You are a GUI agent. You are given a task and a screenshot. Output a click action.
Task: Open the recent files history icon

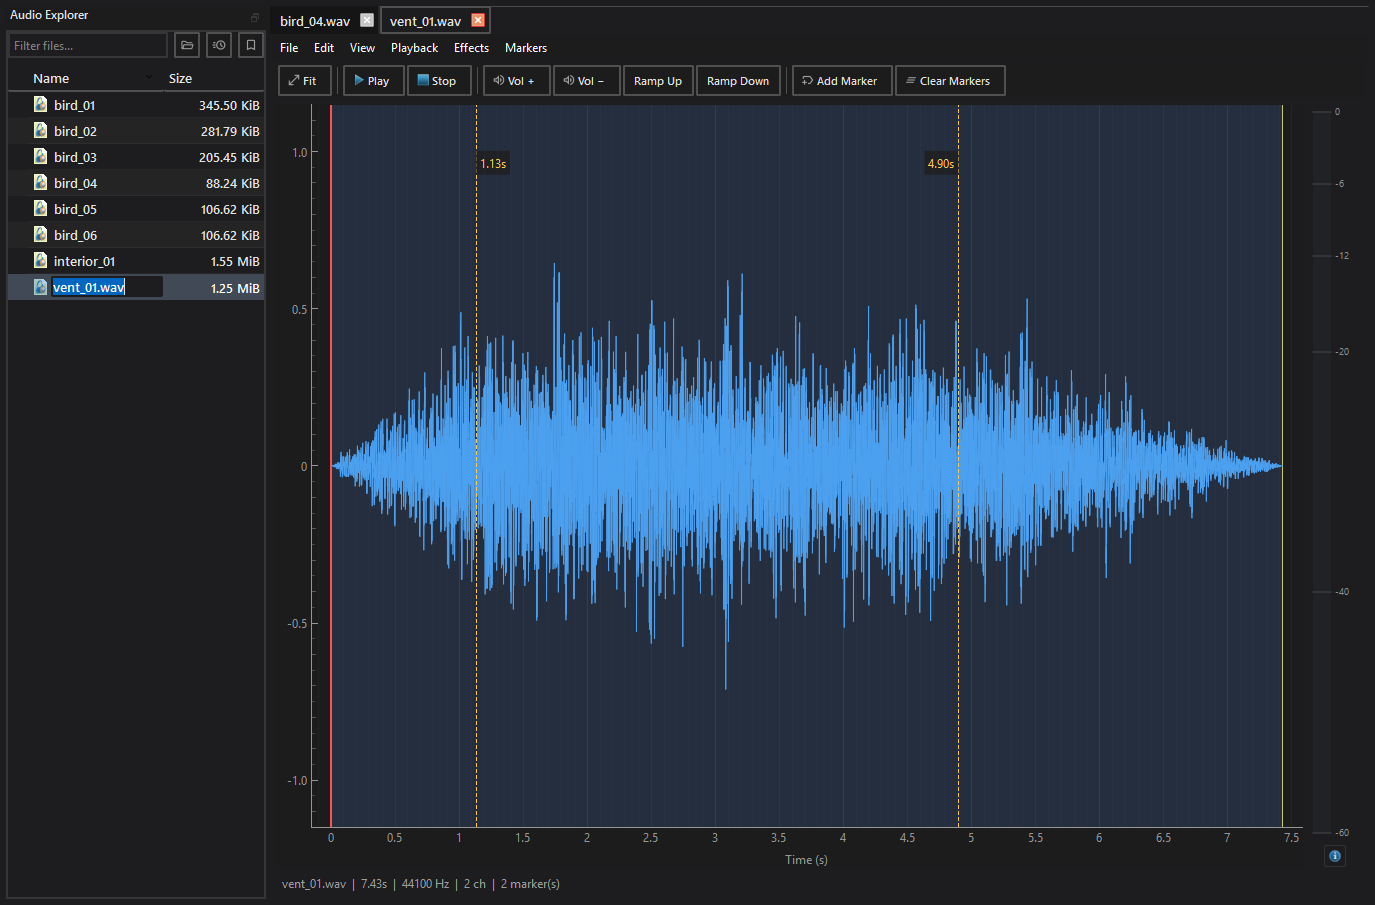click(x=219, y=45)
